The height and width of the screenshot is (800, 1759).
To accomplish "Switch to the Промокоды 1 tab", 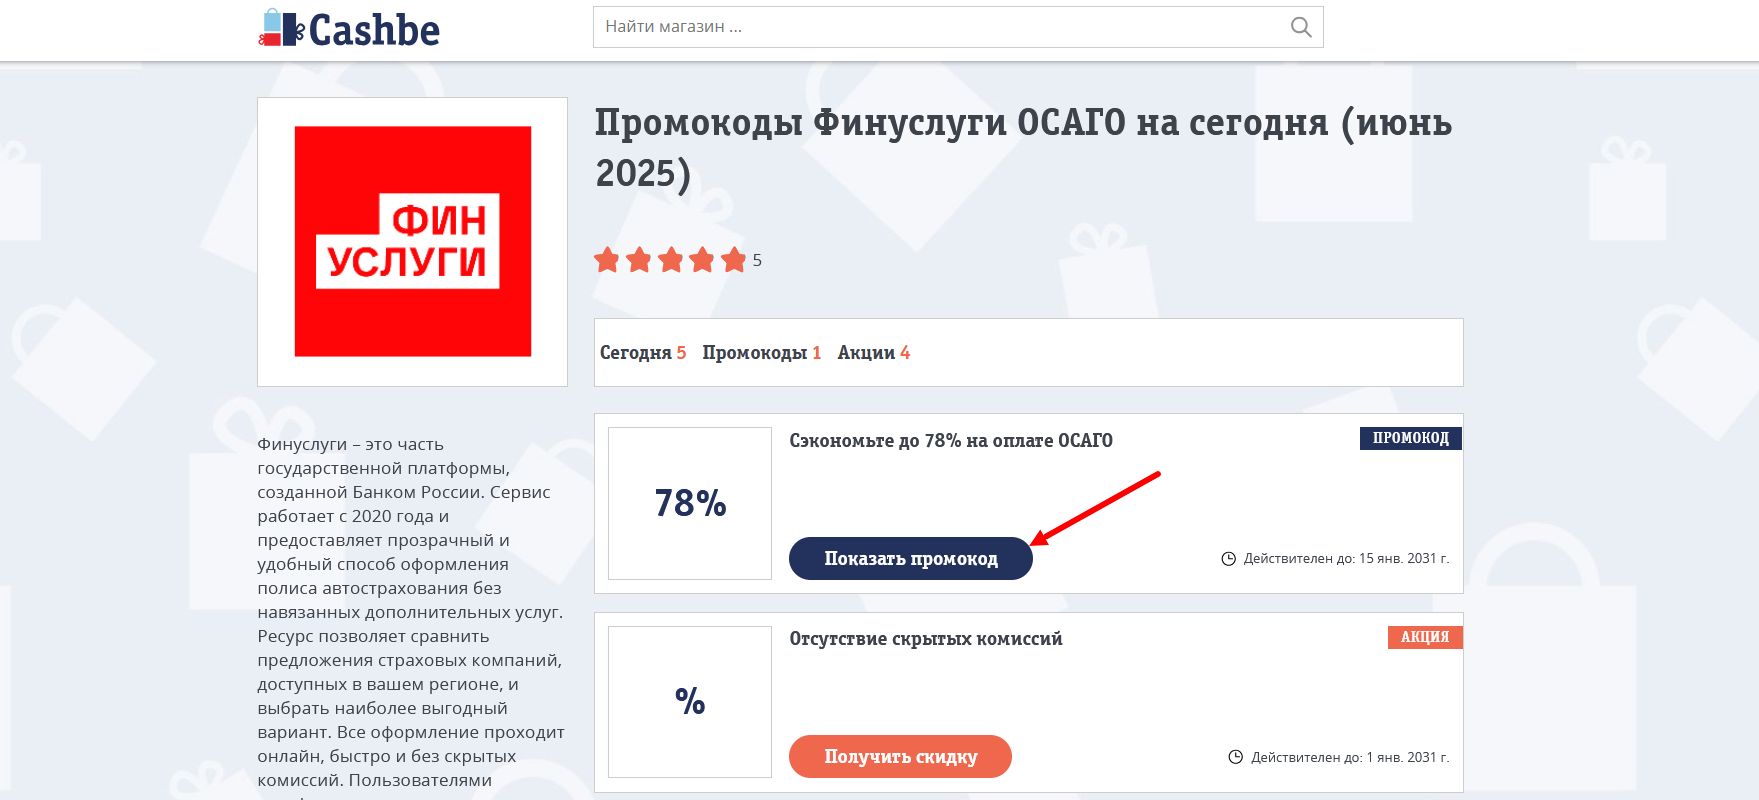I will click(x=762, y=353).
